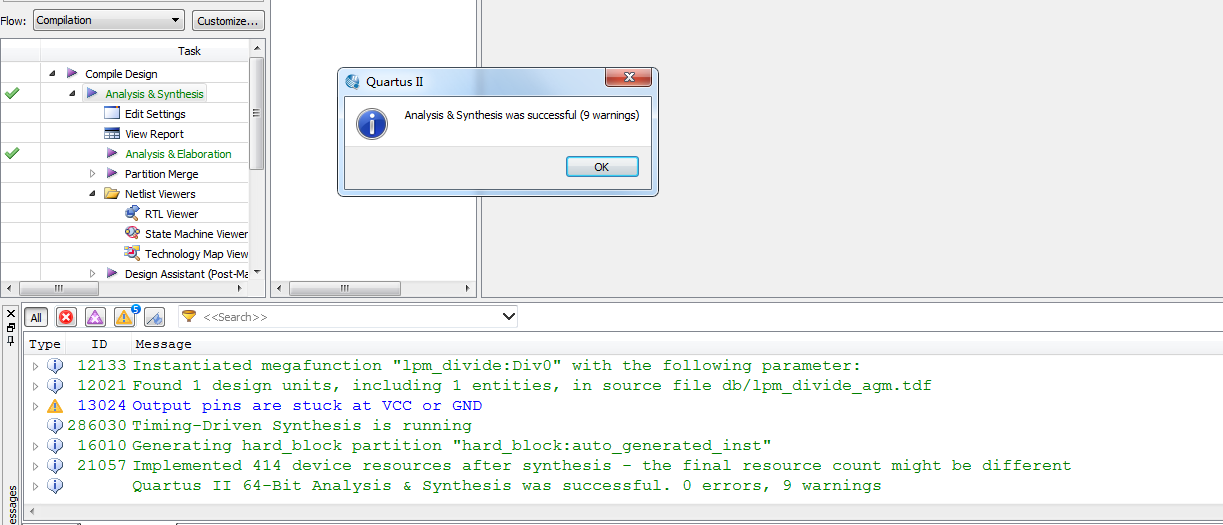Click the Quartus II dialog title icon
This screenshot has height=525, width=1223.
[x=353, y=82]
